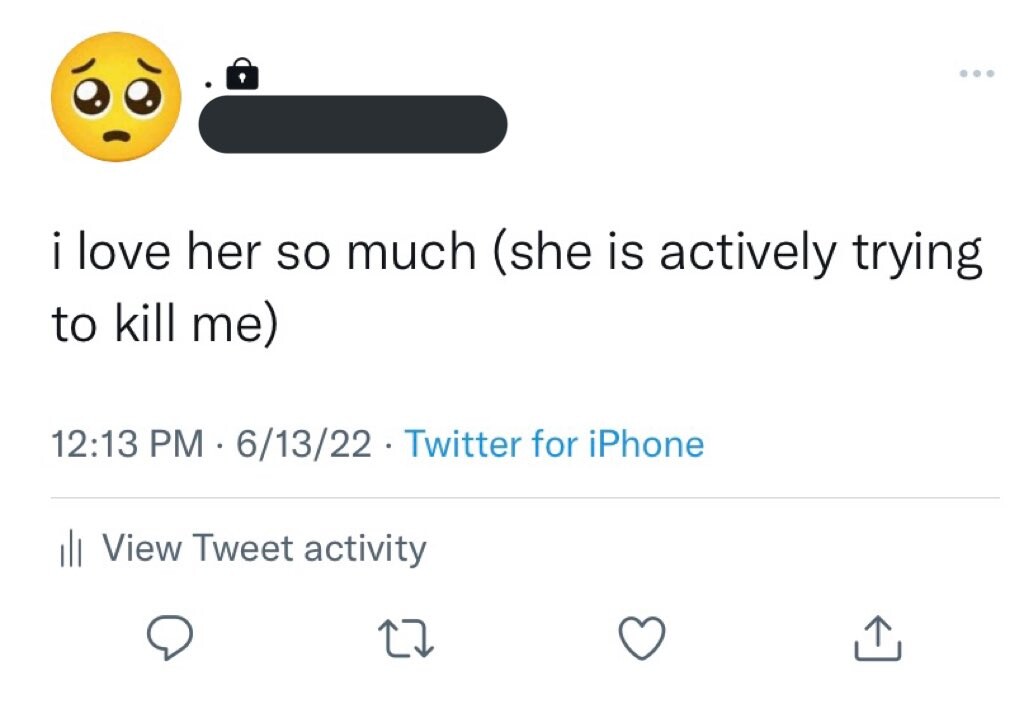
Task: Click the padlock protected account icon
Action: 242,74
